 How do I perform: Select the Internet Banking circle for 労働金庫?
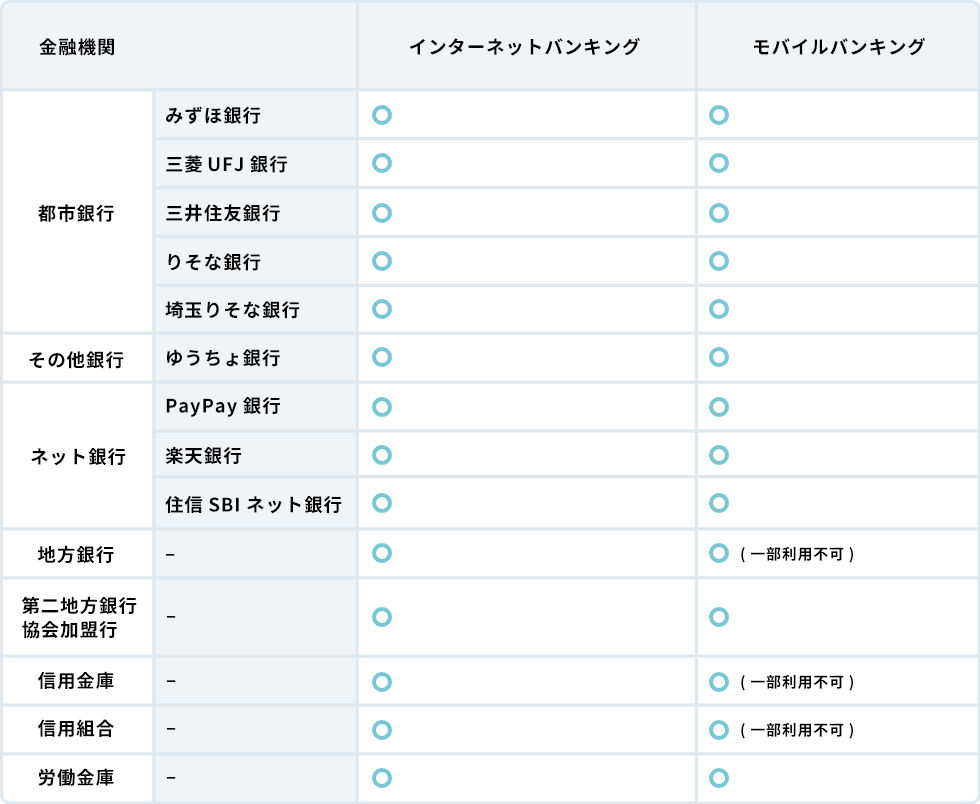381,777
